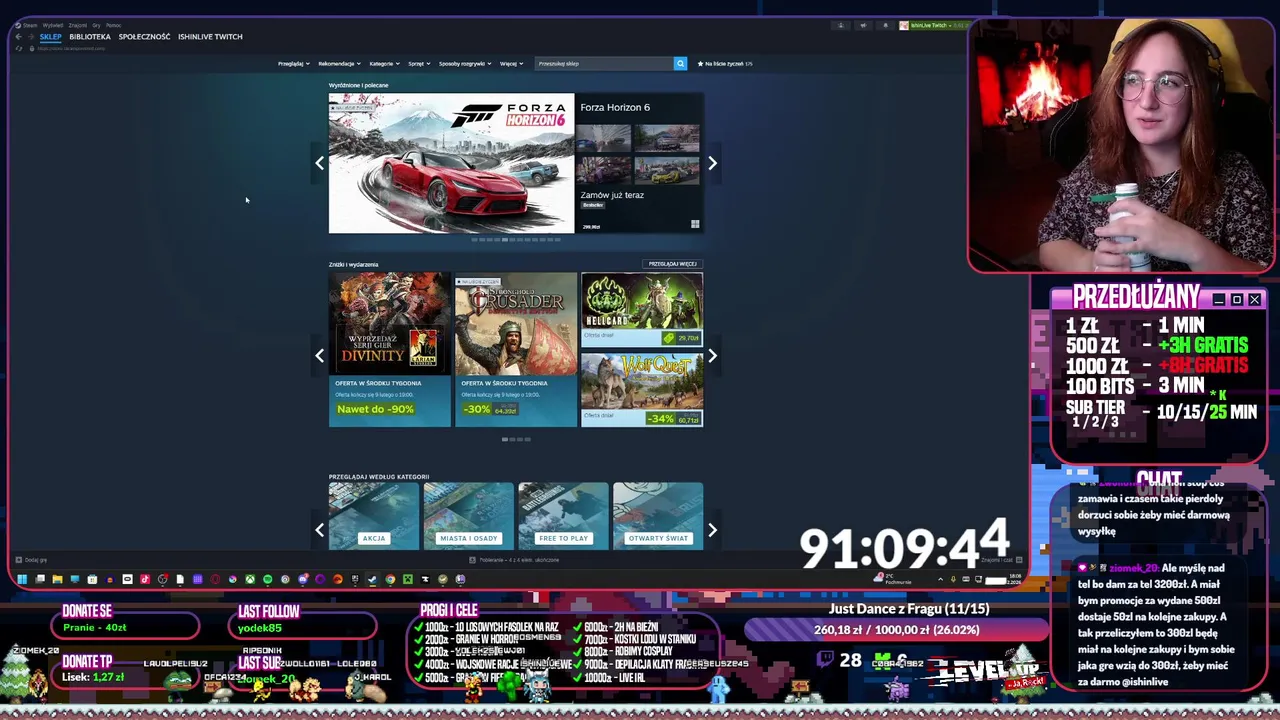Viewport: 1280px width, 720px height.
Task: Advance the discounts carousel with right arrow
Action: pyautogui.click(x=712, y=355)
